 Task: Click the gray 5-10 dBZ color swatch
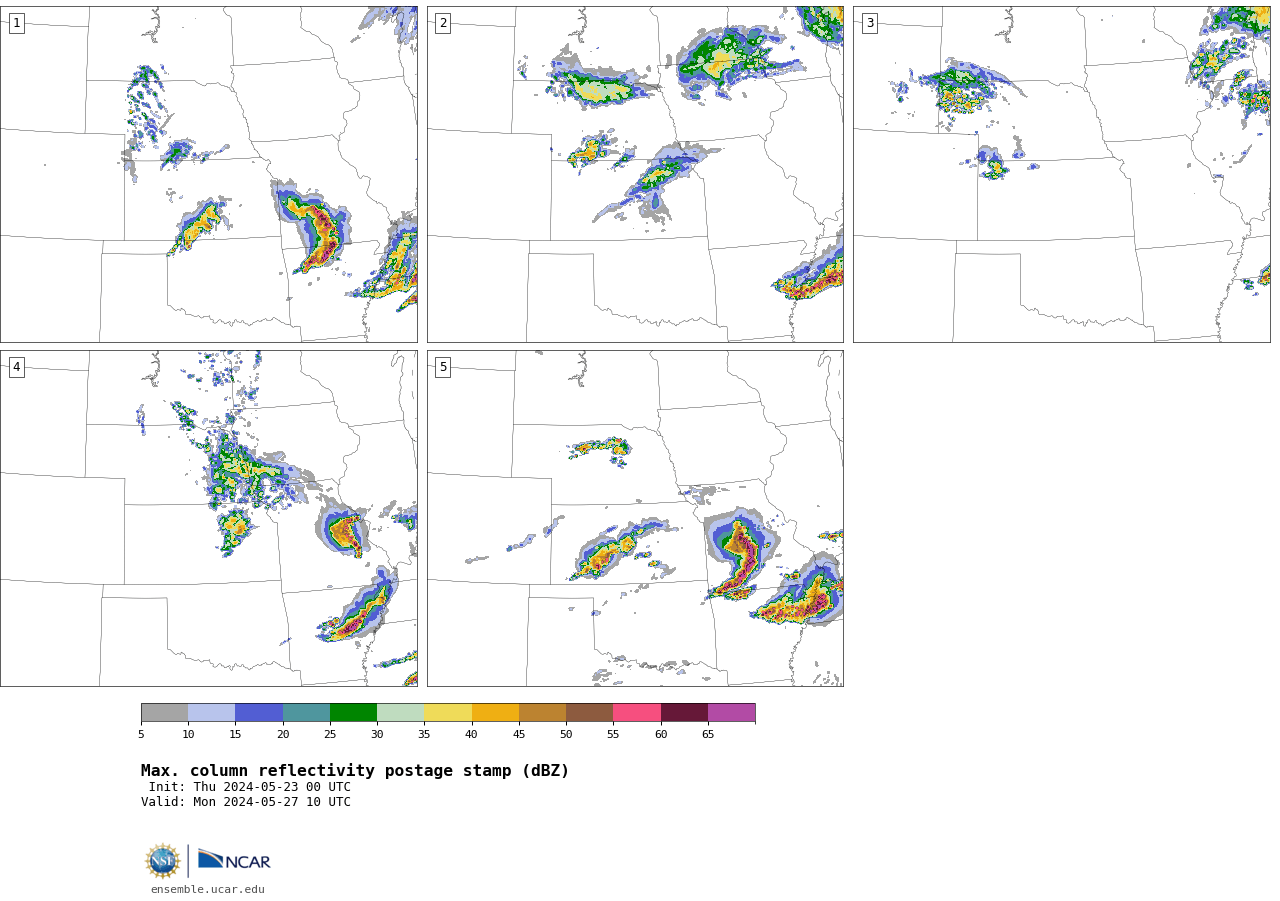coord(164,713)
